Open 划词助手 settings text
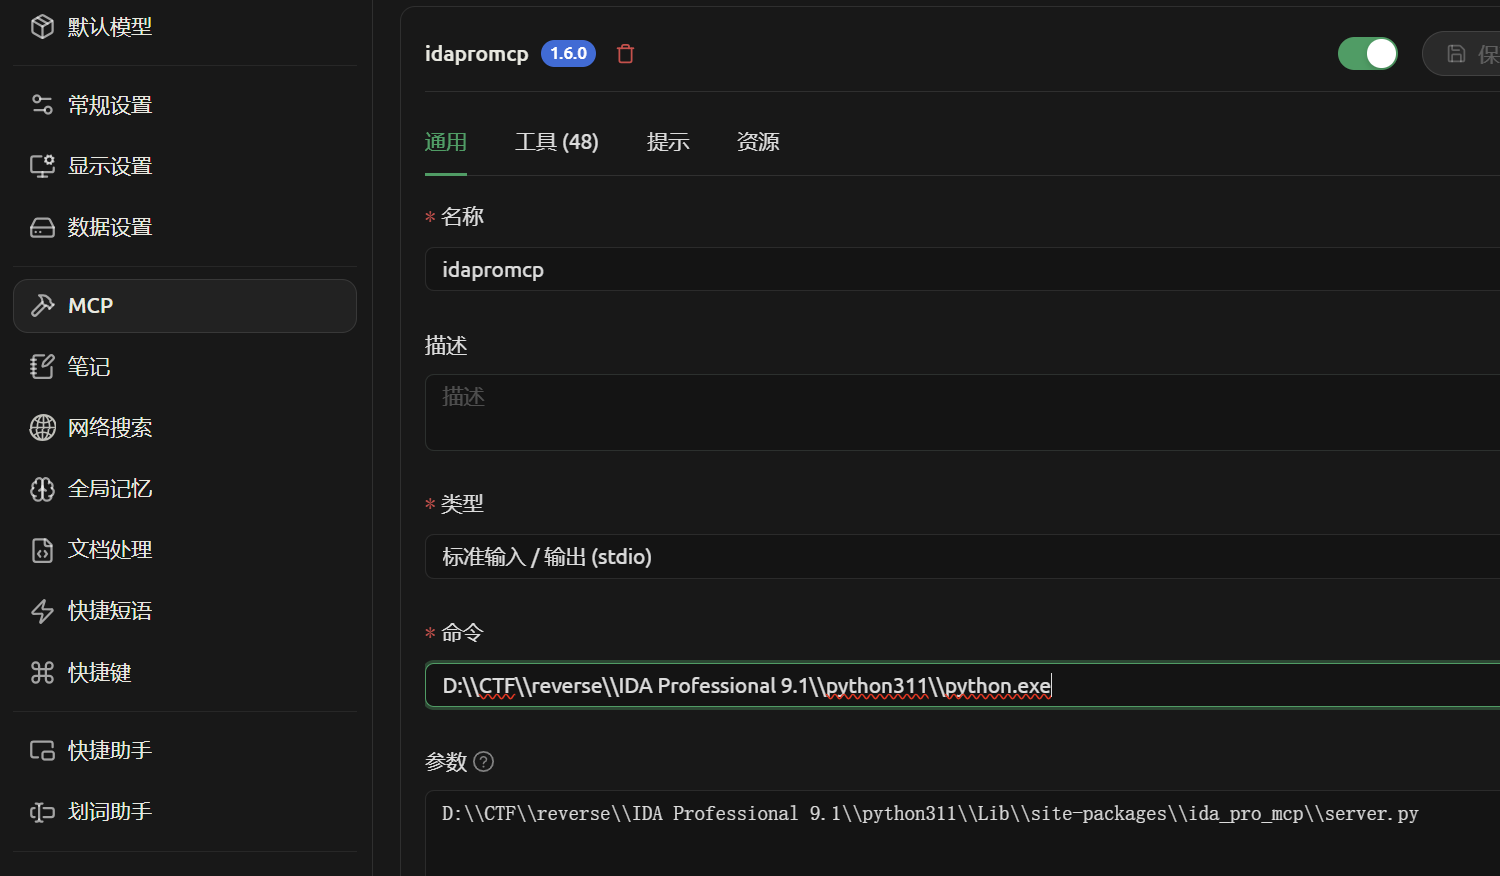The width and height of the screenshot is (1500, 876). [110, 812]
